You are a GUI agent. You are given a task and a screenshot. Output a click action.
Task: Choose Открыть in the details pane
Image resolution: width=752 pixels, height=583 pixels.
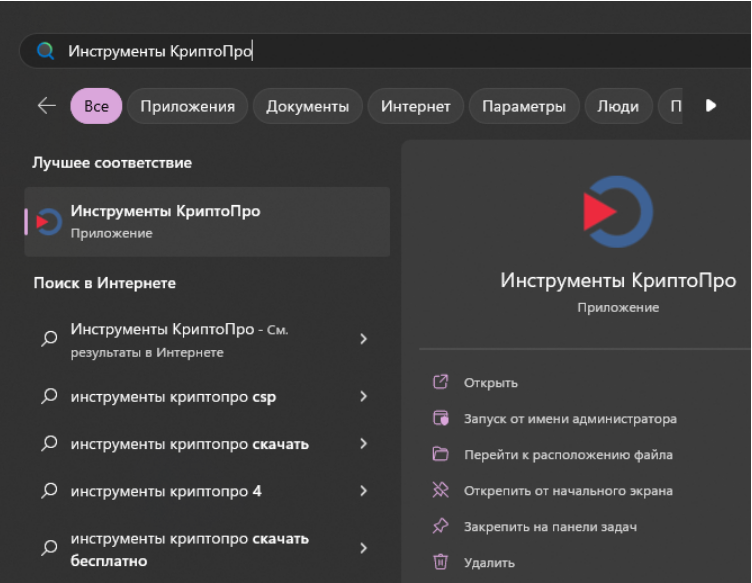(x=491, y=383)
